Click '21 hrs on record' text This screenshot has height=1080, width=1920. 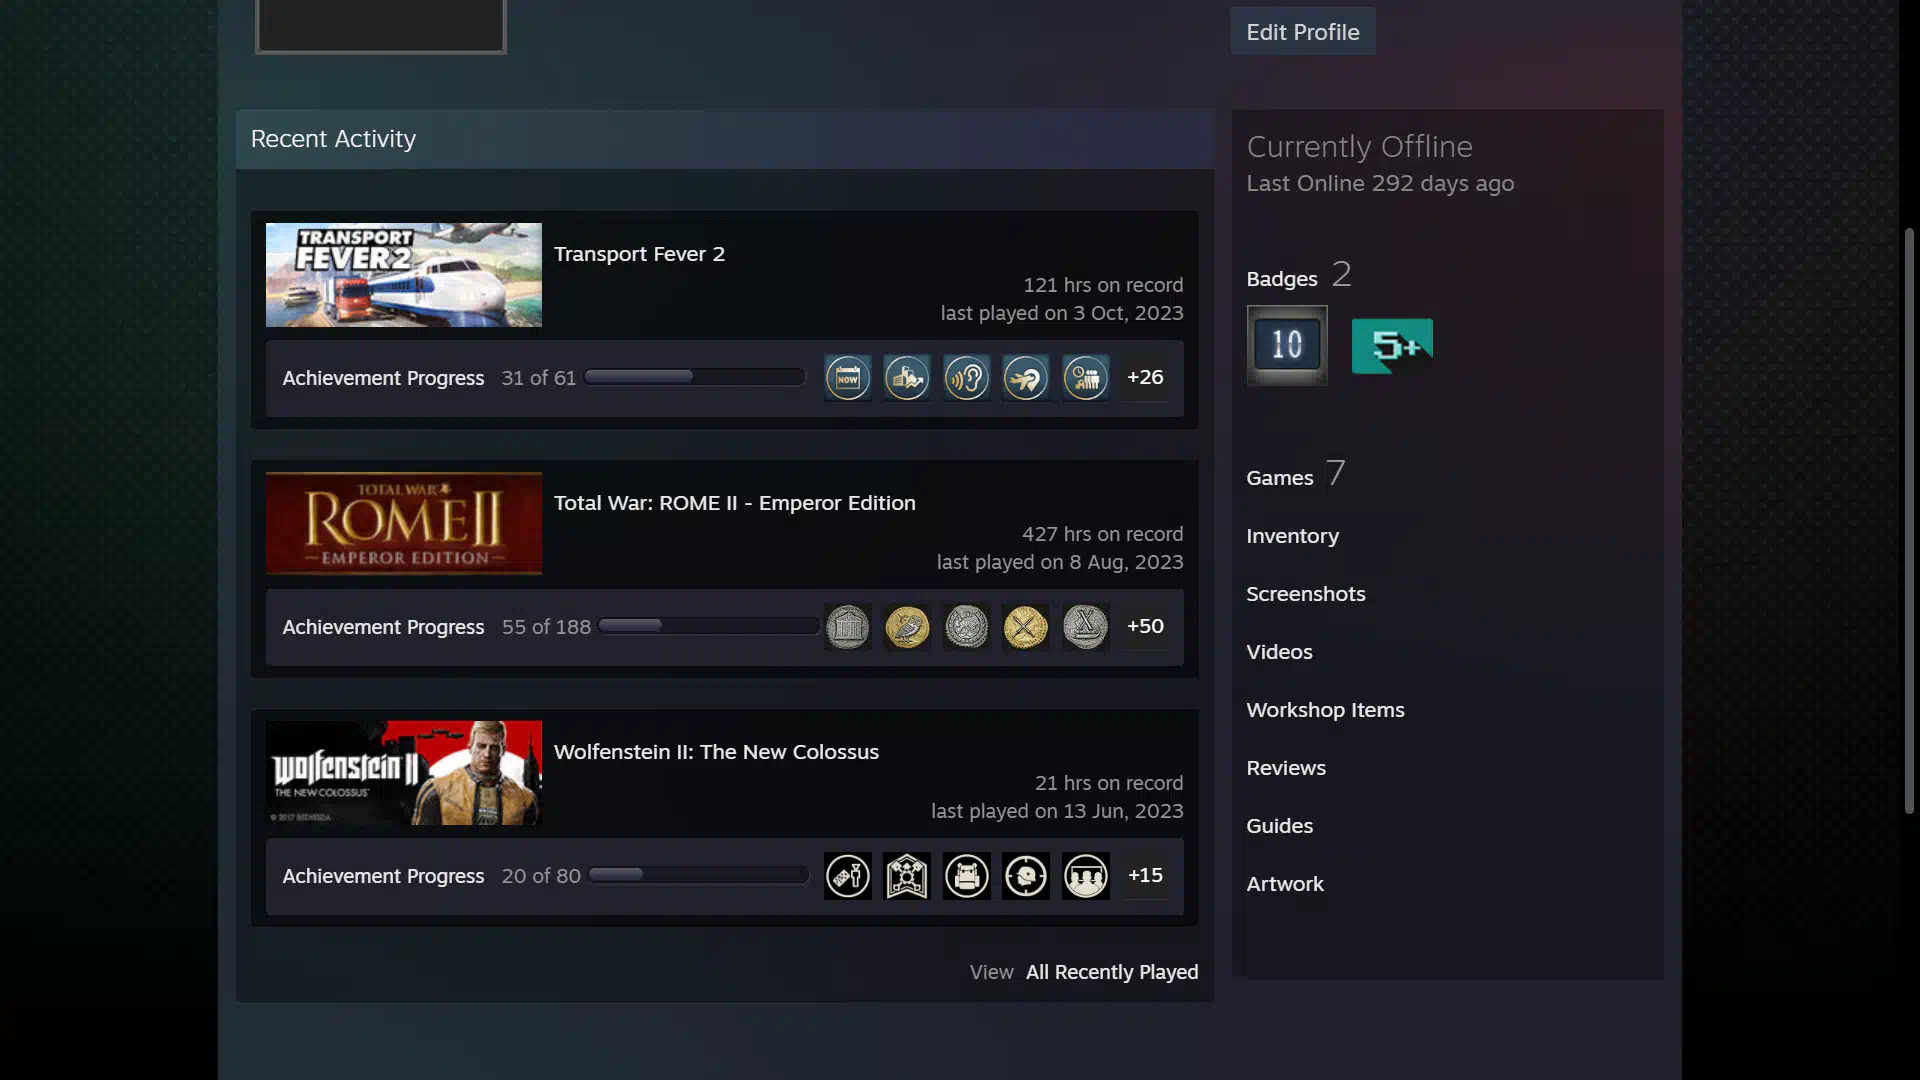(1108, 783)
